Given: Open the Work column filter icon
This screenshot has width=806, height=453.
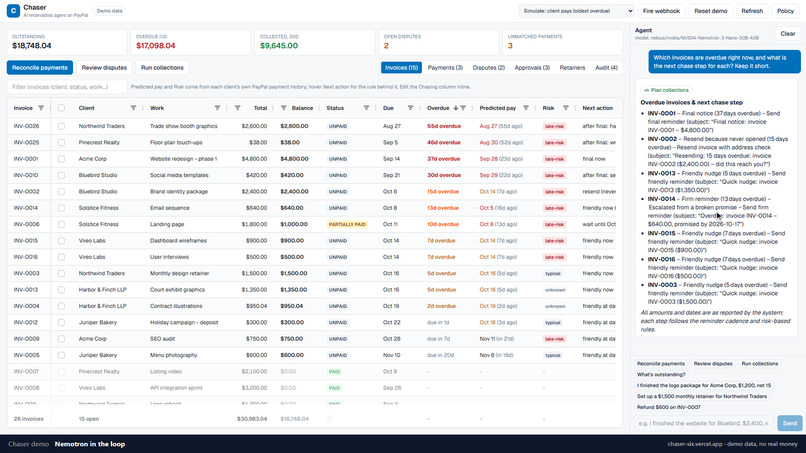Looking at the screenshot, I should click(x=217, y=108).
